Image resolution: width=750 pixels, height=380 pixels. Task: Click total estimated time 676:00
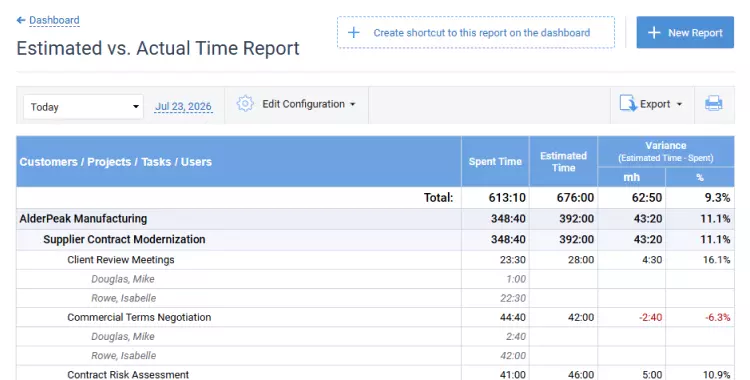[x=575, y=198]
